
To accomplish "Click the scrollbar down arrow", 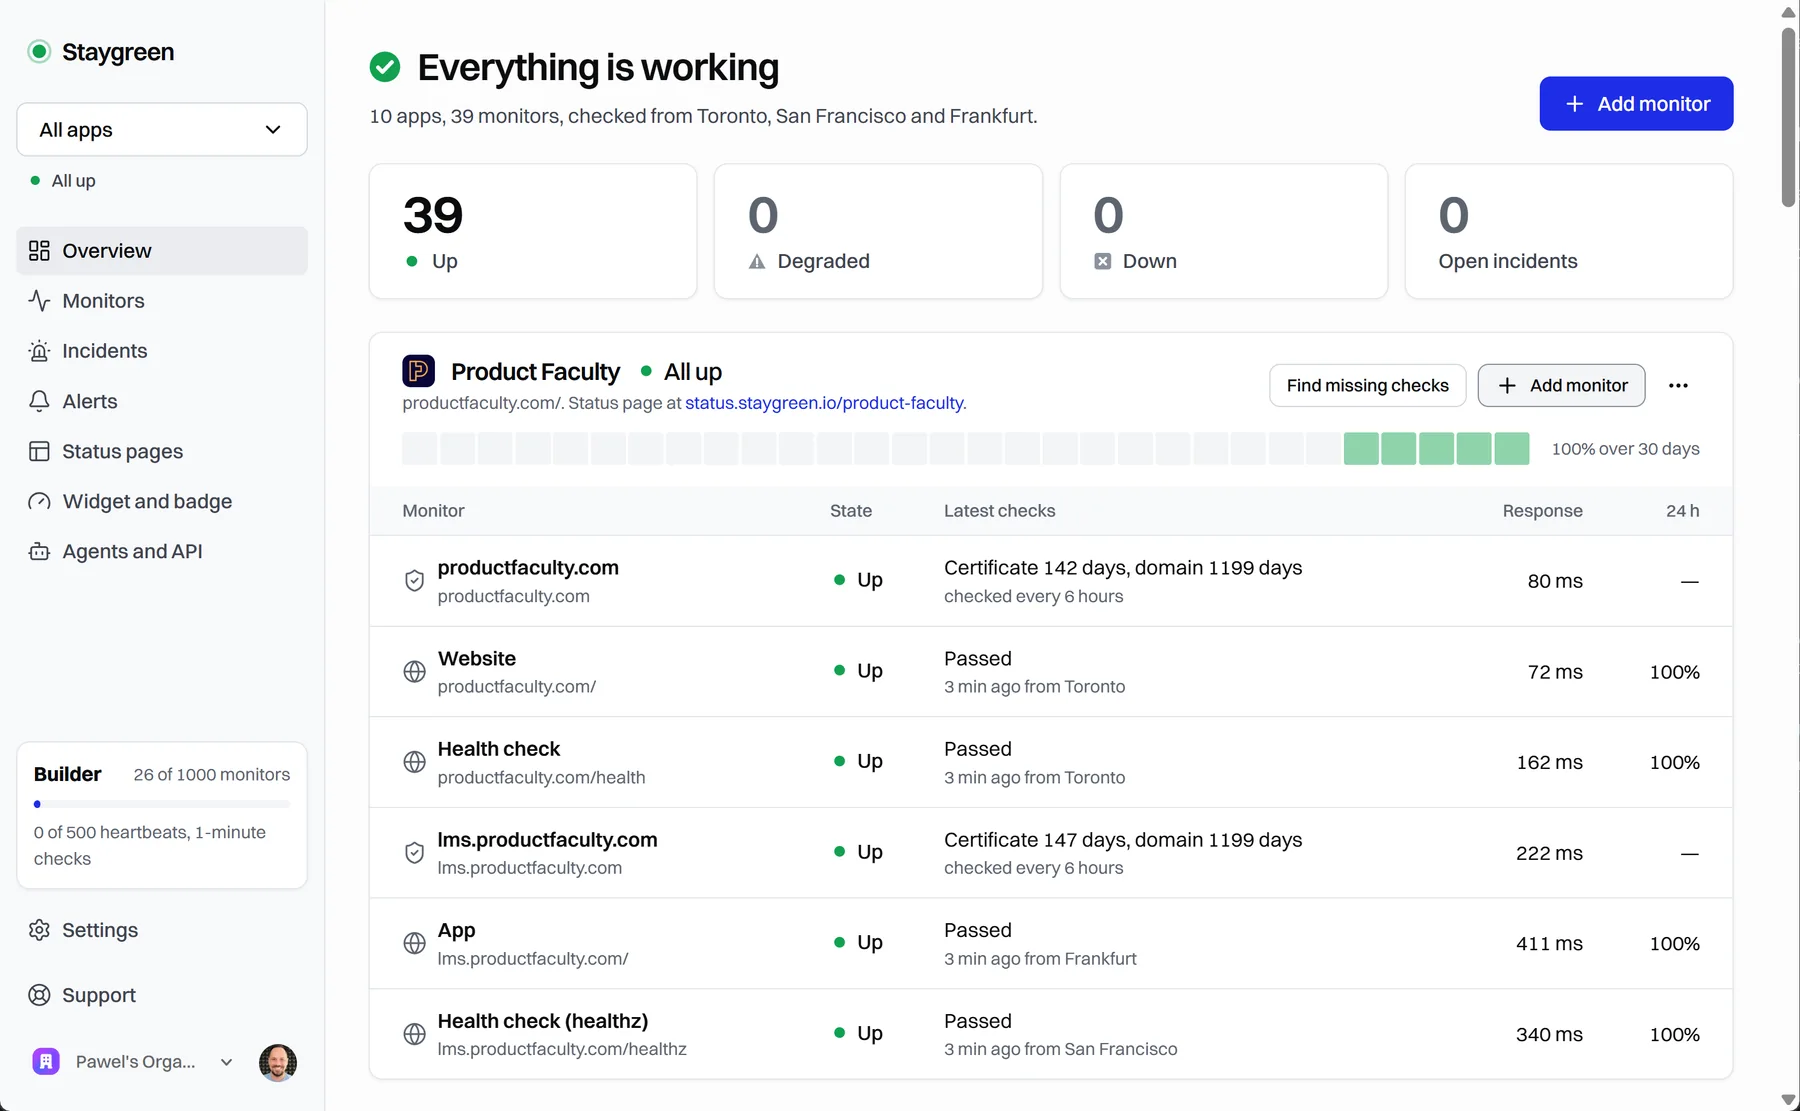I will coord(1789,1100).
